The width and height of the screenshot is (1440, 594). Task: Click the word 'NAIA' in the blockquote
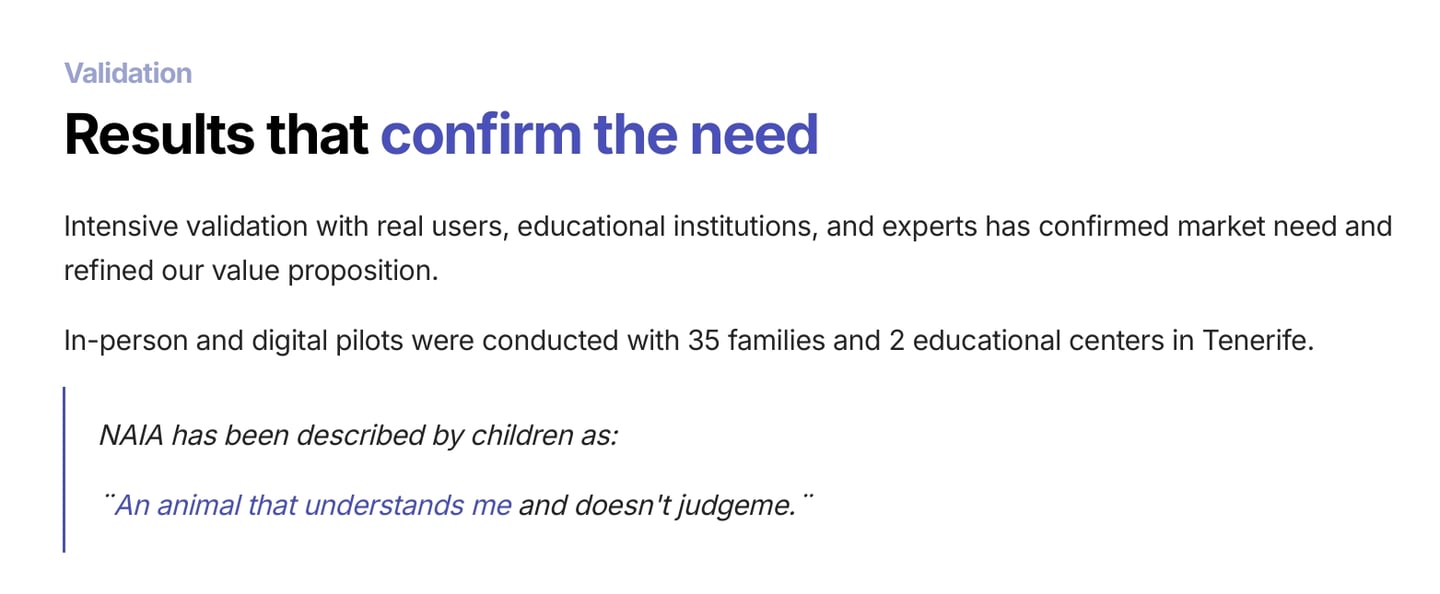[x=132, y=435]
